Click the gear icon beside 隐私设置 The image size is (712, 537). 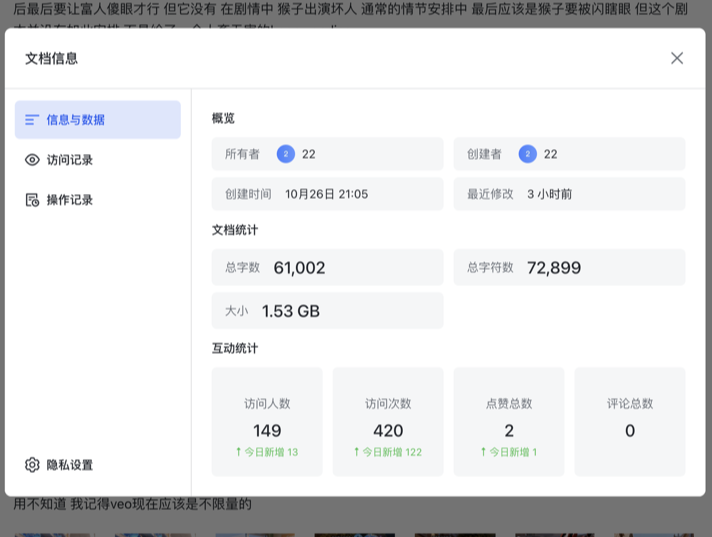(32, 465)
